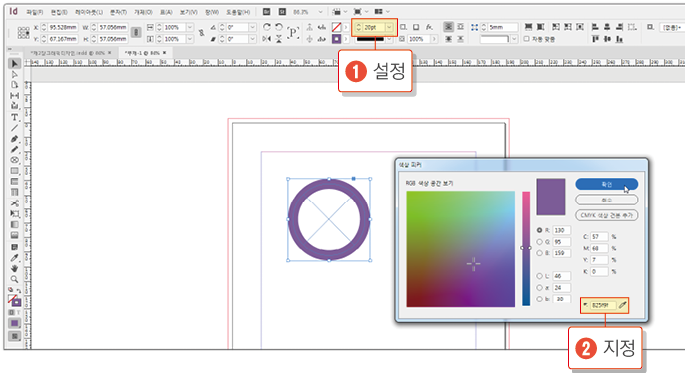This screenshot has height=373, width=685.
Task: Select the Rectangle tool
Action: tap(14, 171)
